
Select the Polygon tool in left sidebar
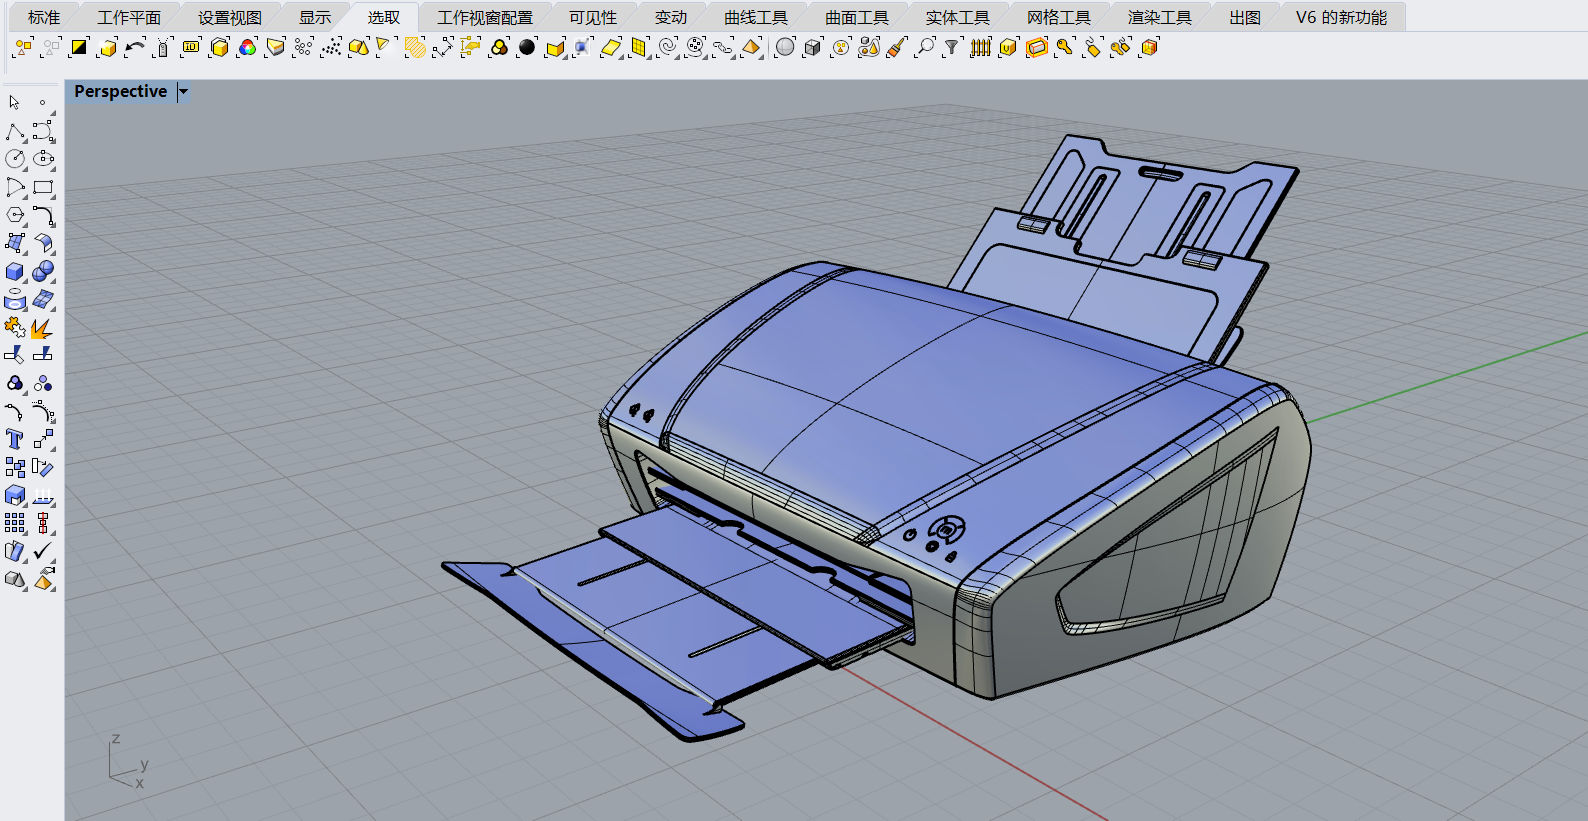15,215
